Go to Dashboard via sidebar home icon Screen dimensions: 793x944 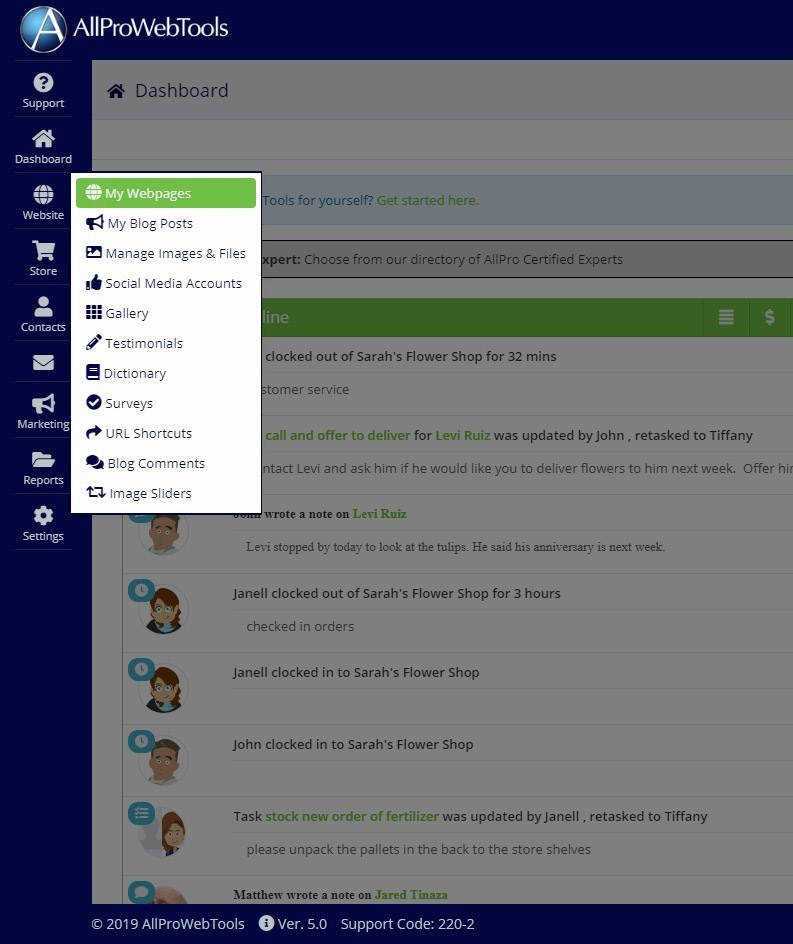click(43, 146)
